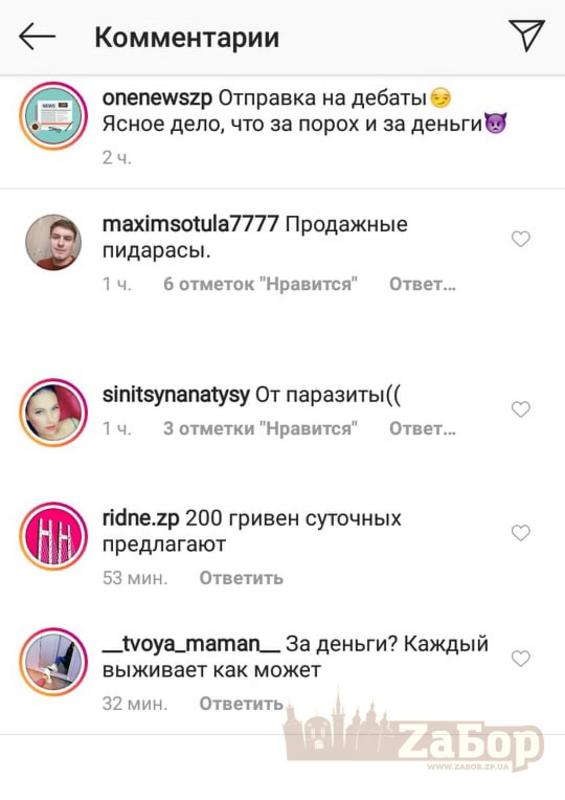
Task: Open sinitsynanatysy avatar story ring
Action: click(x=53, y=412)
